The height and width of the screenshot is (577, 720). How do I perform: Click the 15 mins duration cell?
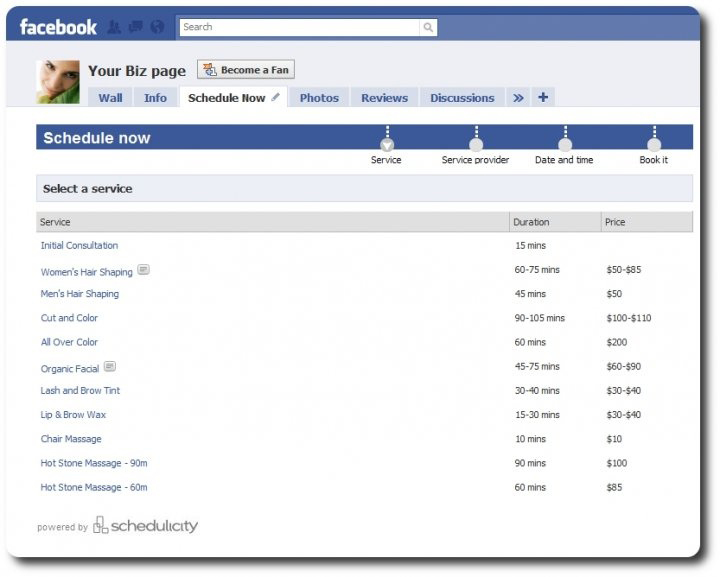tap(530, 246)
